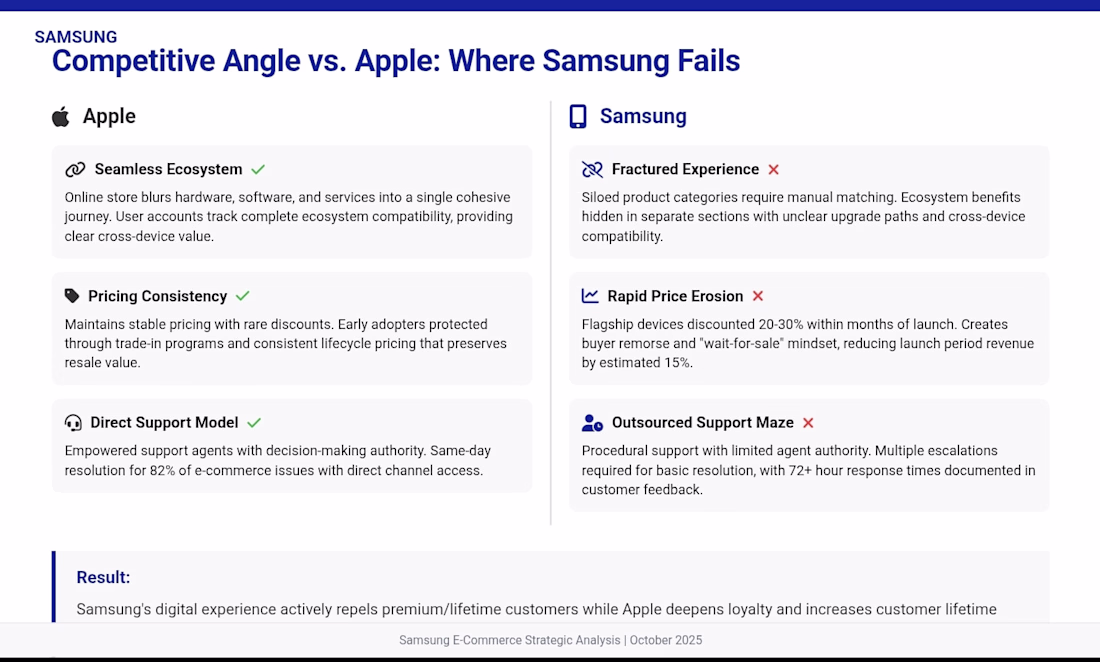
Task: Click the chain link icon beside Seamless Ecosystem
Action: click(x=75, y=170)
